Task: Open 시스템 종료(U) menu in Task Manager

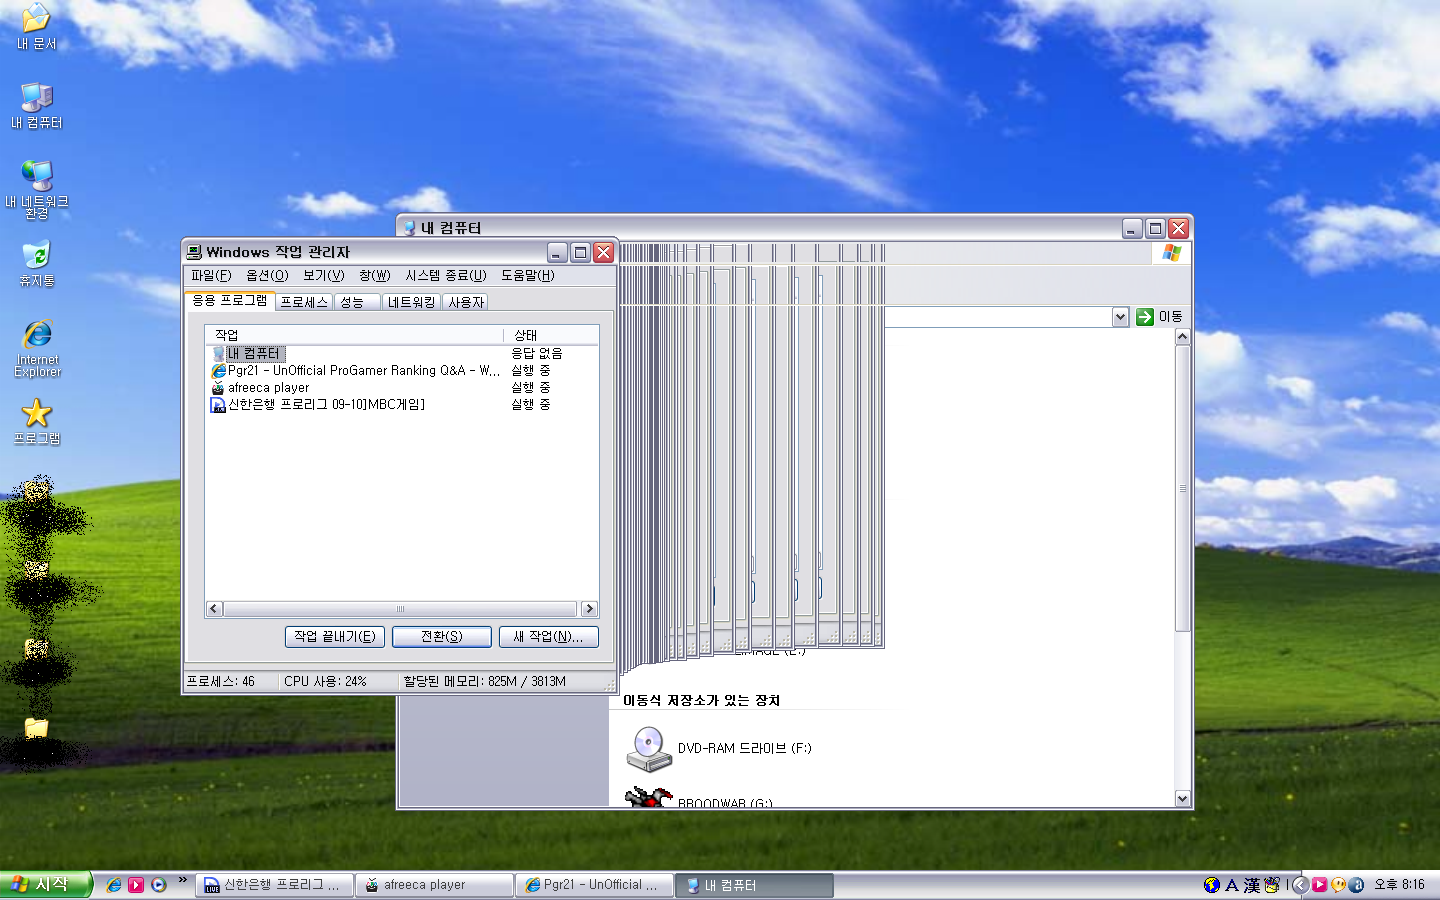Action: click(446, 275)
